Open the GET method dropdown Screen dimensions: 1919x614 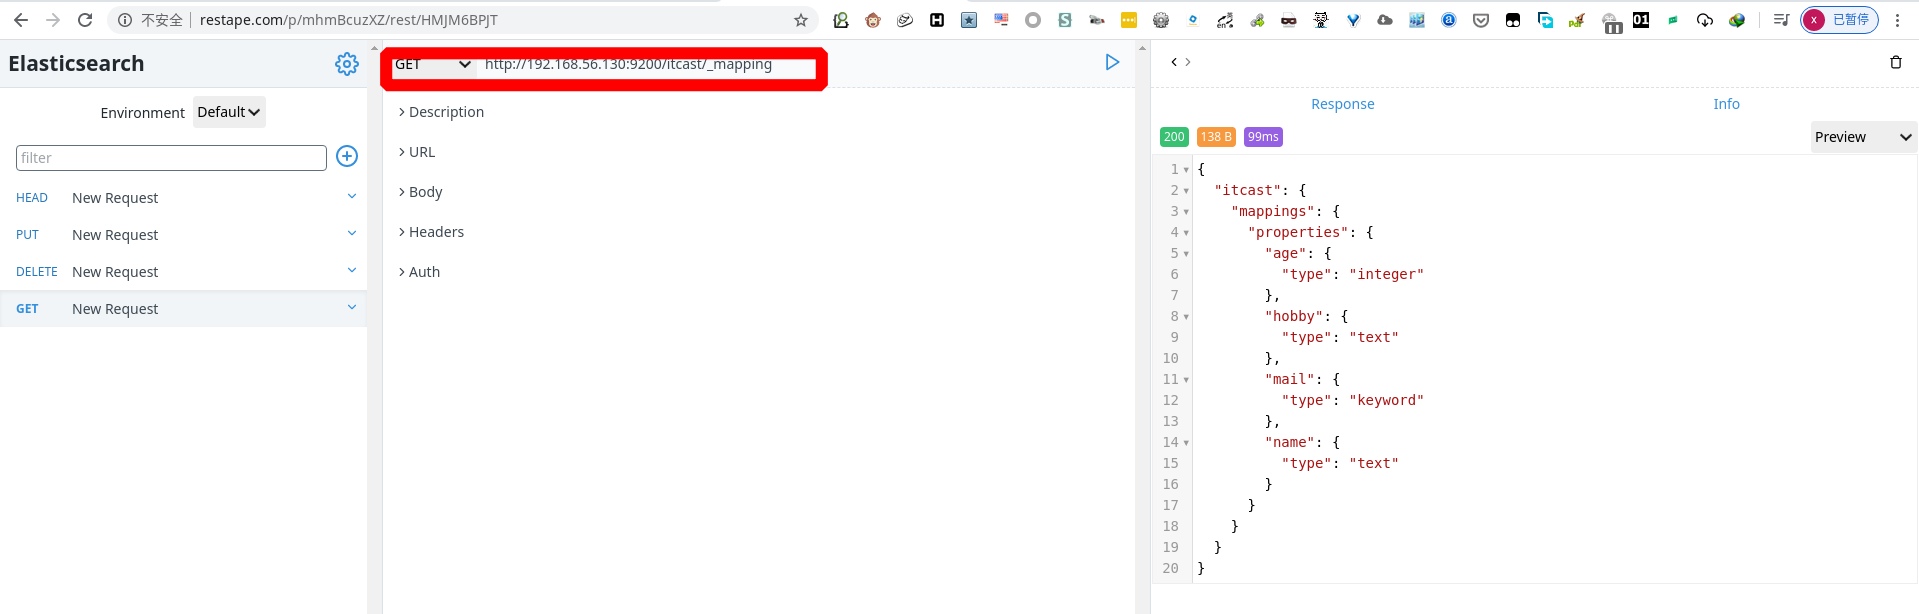(x=433, y=64)
